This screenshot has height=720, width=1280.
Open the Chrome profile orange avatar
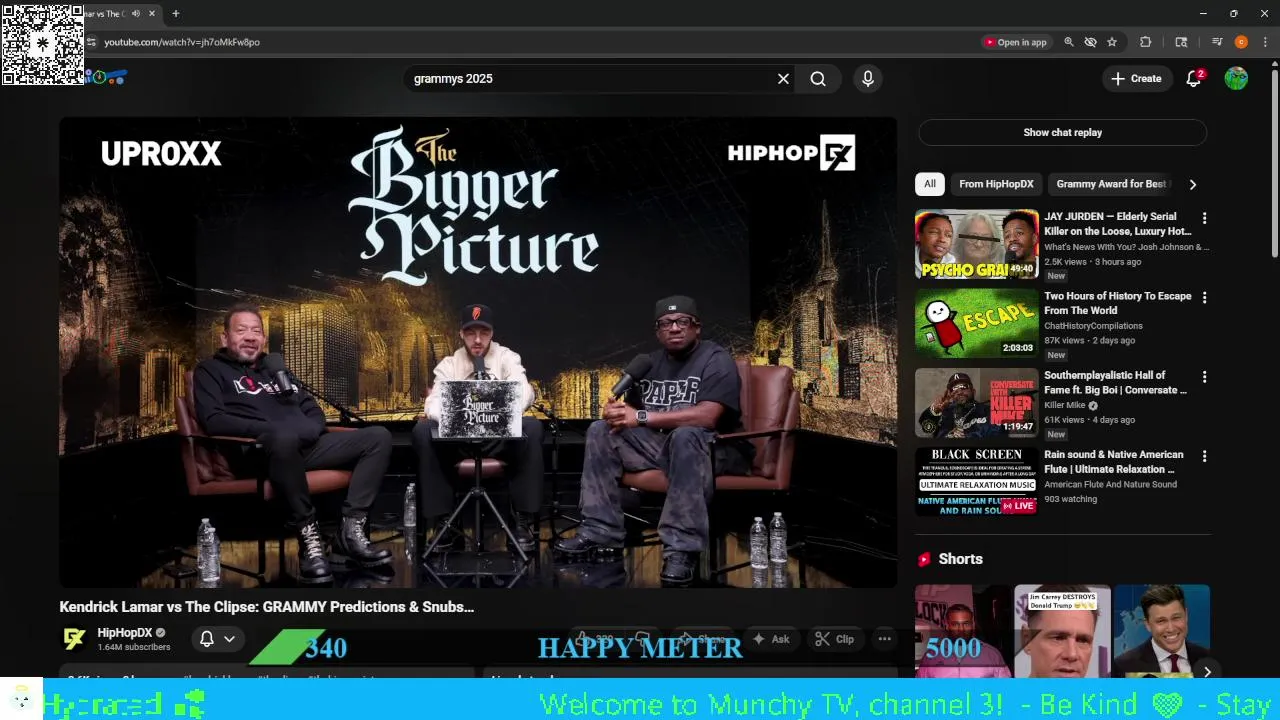(x=1241, y=42)
